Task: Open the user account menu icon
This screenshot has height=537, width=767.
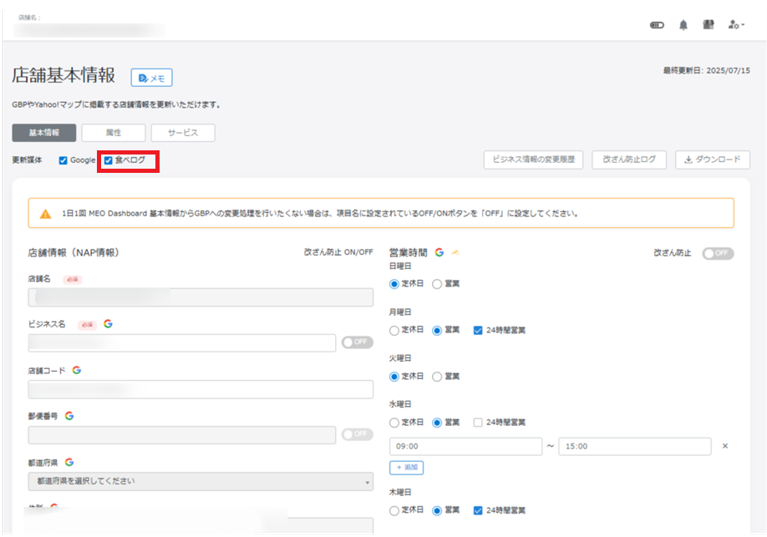Action: tap(736, 25)
